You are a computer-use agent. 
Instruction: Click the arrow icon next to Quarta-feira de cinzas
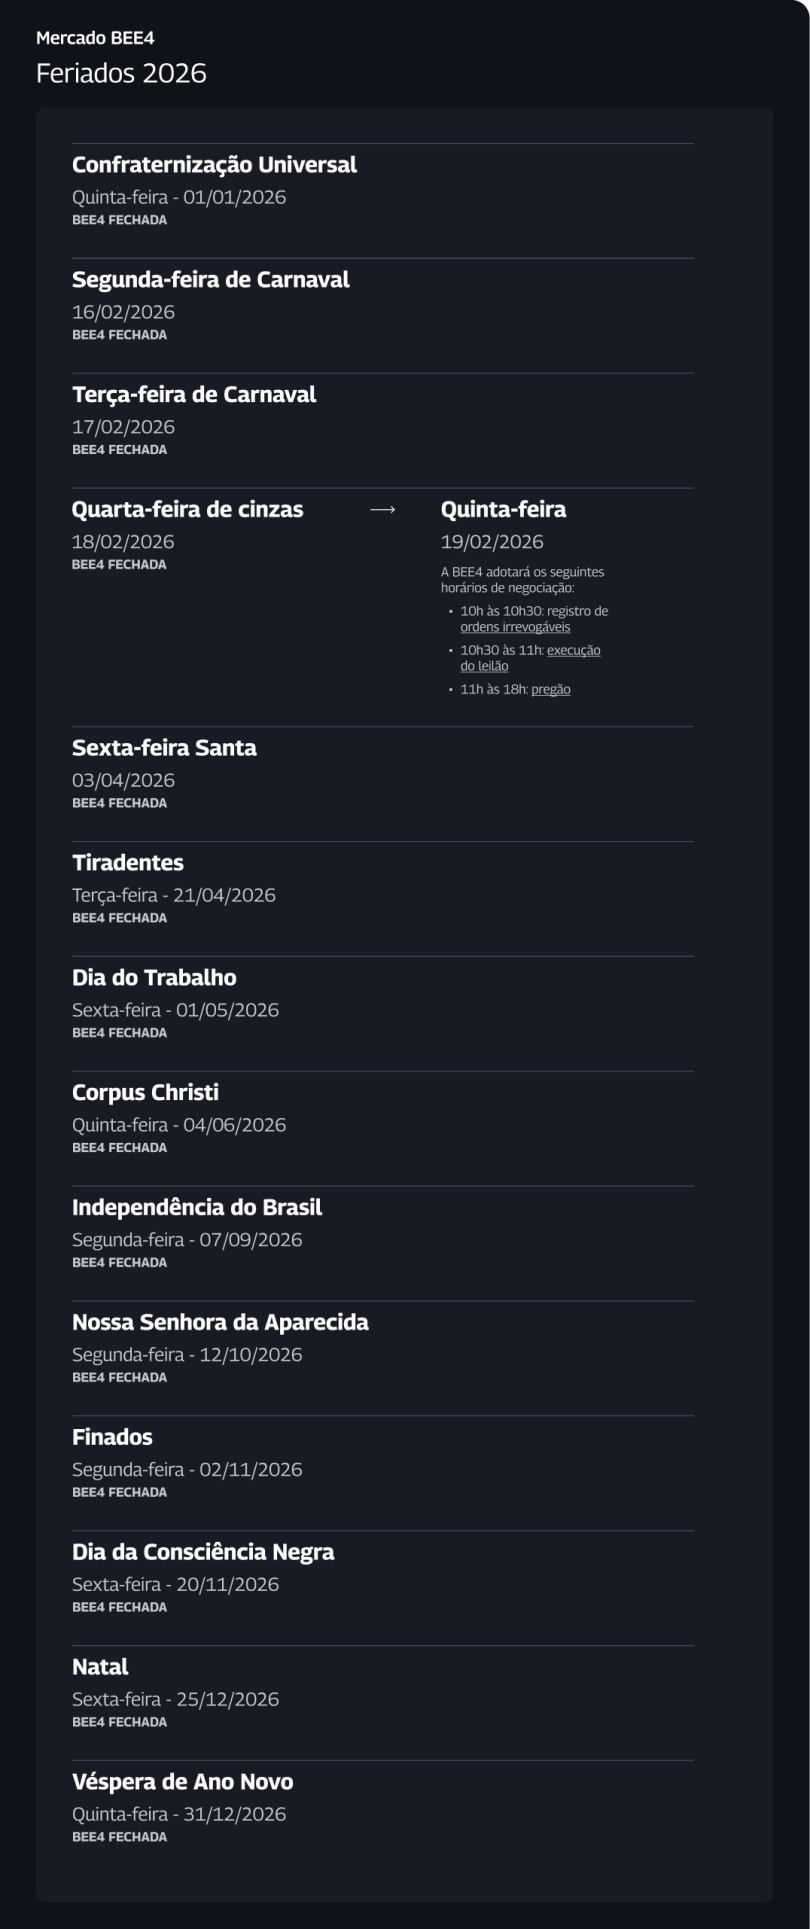pos(383,510)
